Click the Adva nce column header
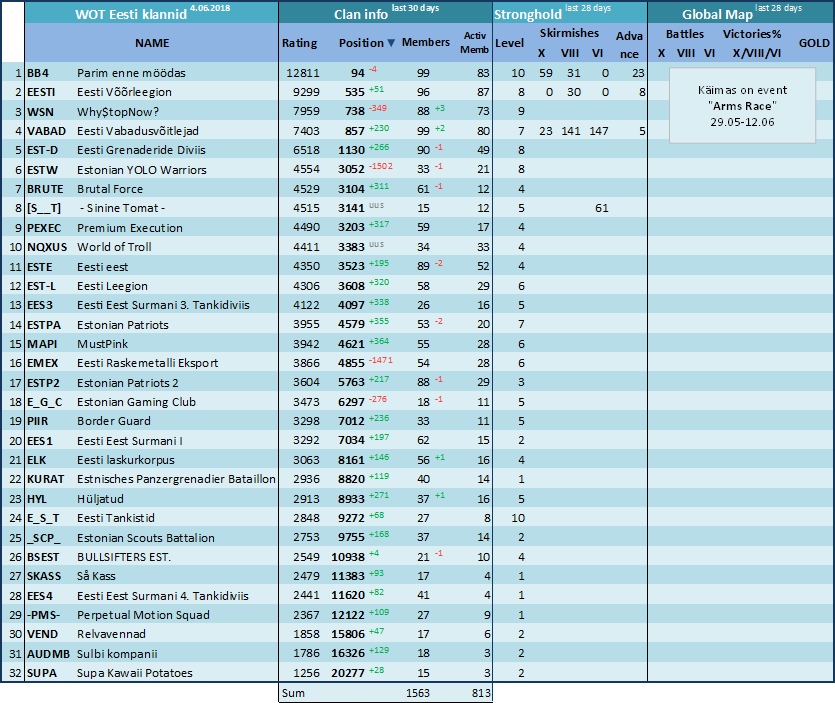 (629, 45)
